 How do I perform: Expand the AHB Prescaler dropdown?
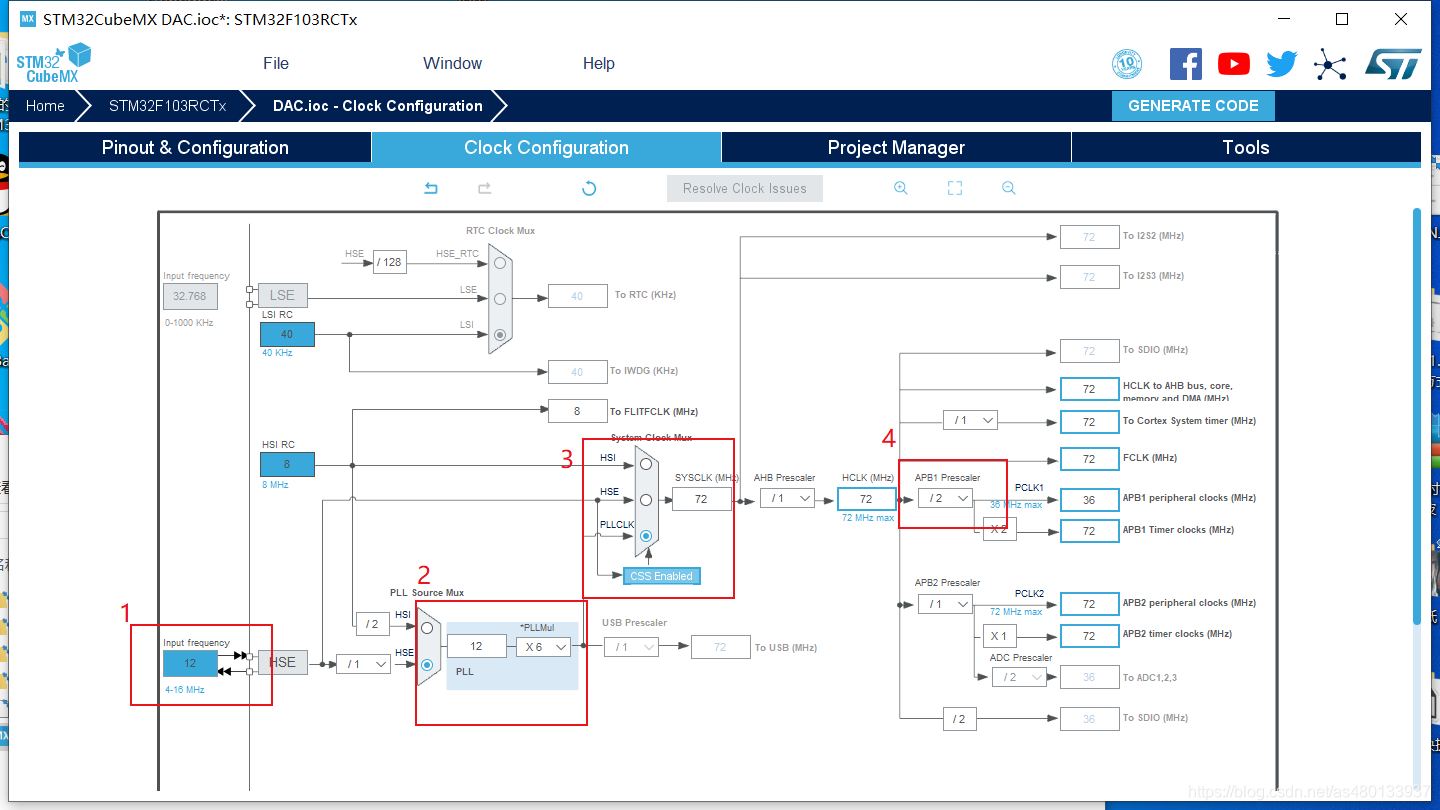787,498
